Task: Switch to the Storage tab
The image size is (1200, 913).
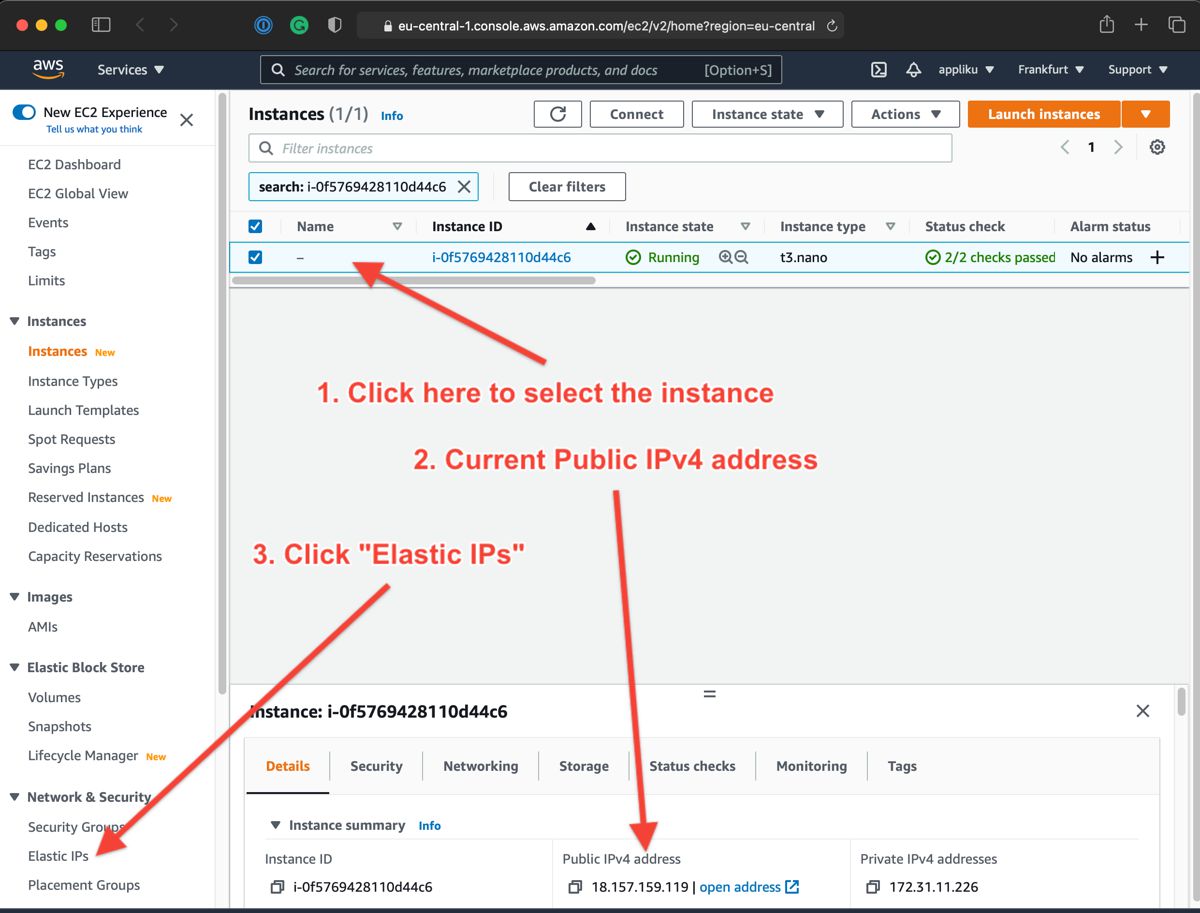Action: point(584,766)
